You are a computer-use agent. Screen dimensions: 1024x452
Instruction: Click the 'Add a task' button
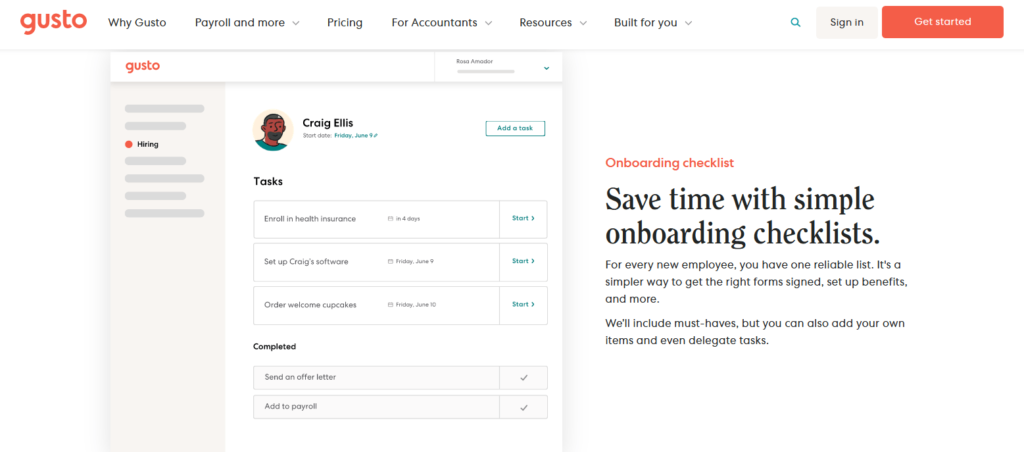pyautogui.click(x=515, y=128)
